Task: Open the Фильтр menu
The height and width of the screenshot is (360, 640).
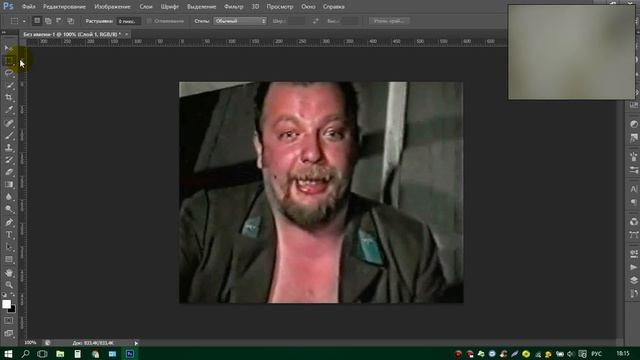Action: pyautogui.click(x=233, y=7)
